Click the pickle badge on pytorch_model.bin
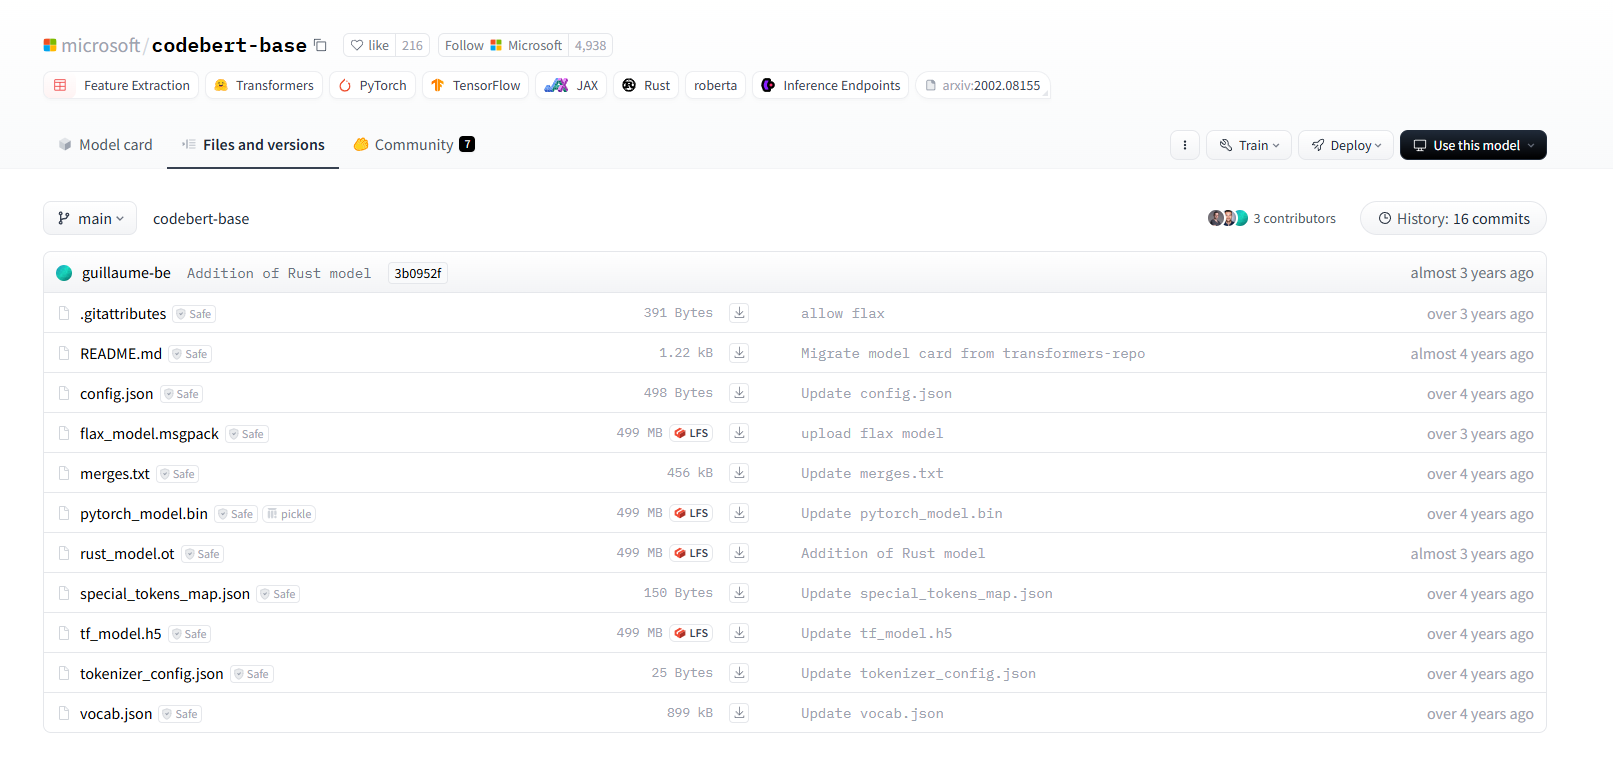The width and height of the screenshot is (1613, 781). (x=289, y=514)
